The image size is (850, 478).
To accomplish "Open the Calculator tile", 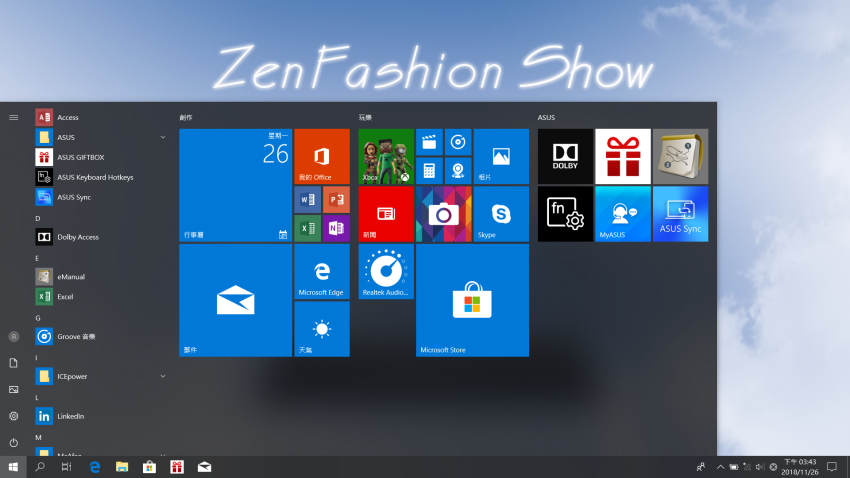I will pyautogui.click(x=429, y=171).
